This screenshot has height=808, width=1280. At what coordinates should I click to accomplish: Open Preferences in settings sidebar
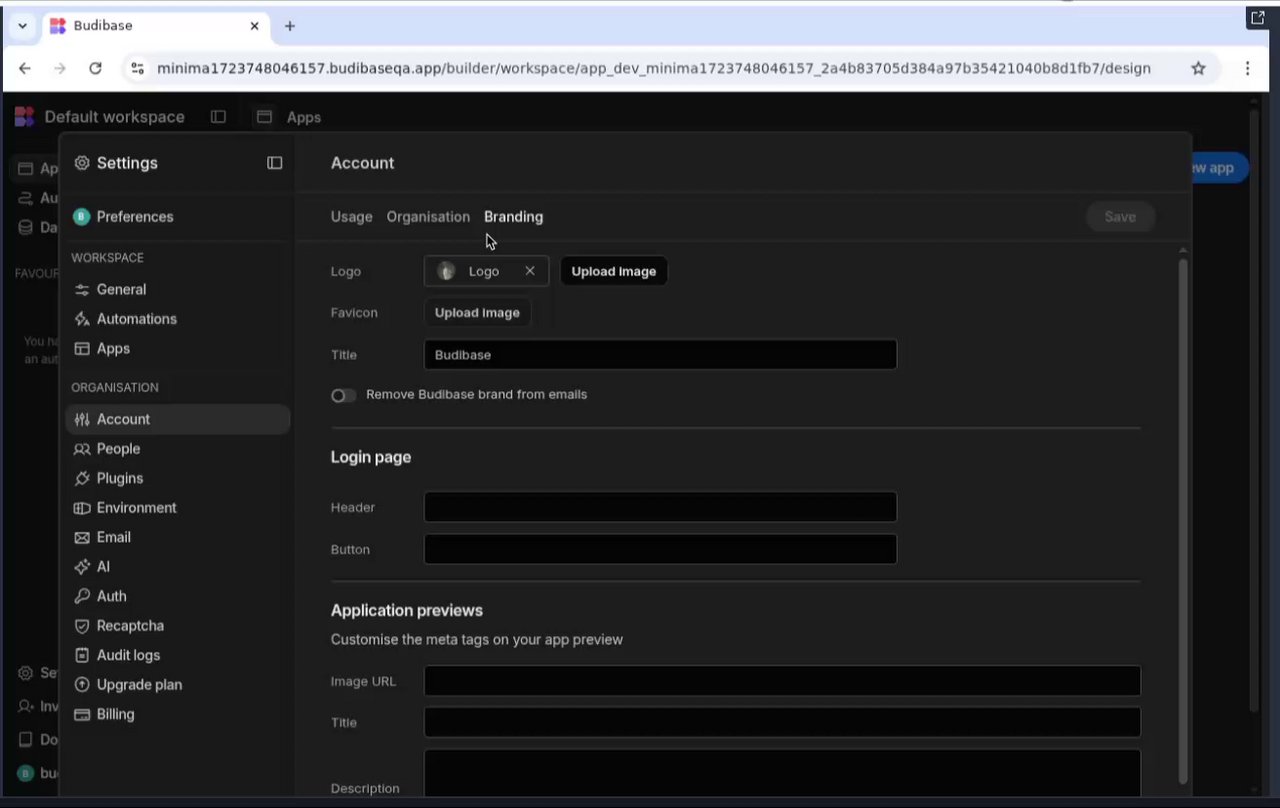click(177, 217)
